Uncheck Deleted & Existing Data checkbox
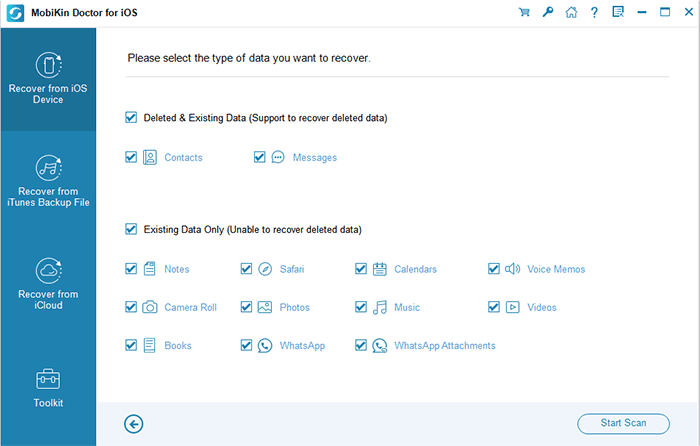Screen dimensions: 700x446 pos(131,117)
